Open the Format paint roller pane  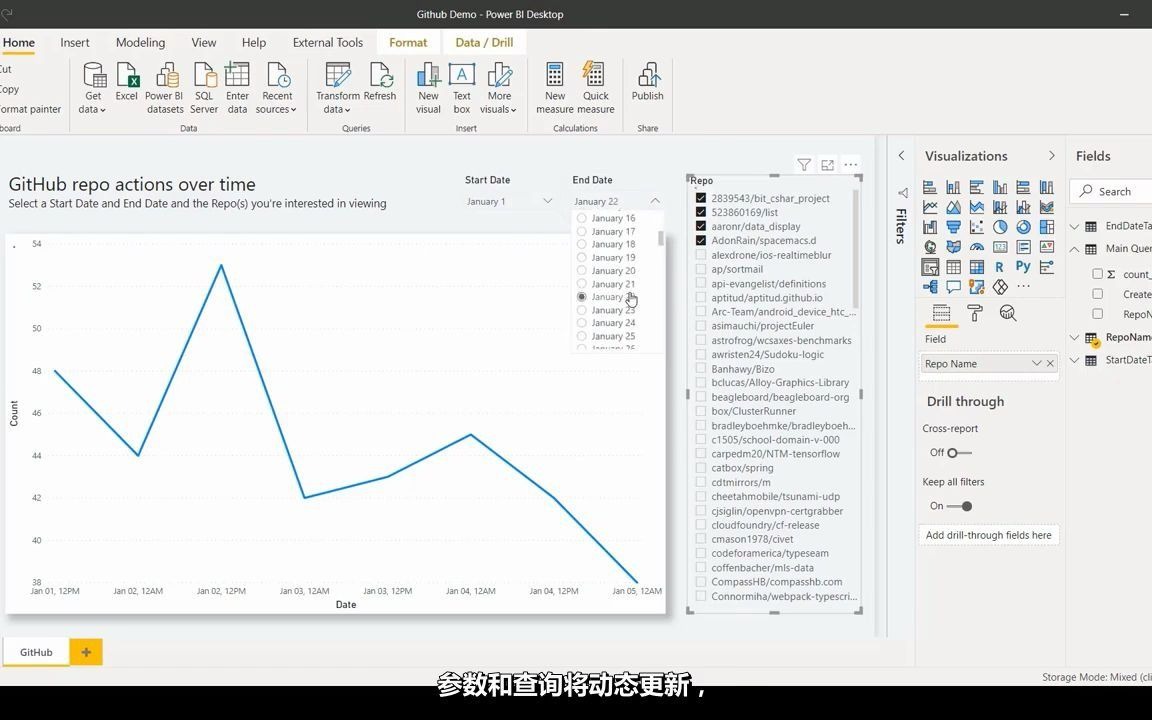tap(975, 312)
